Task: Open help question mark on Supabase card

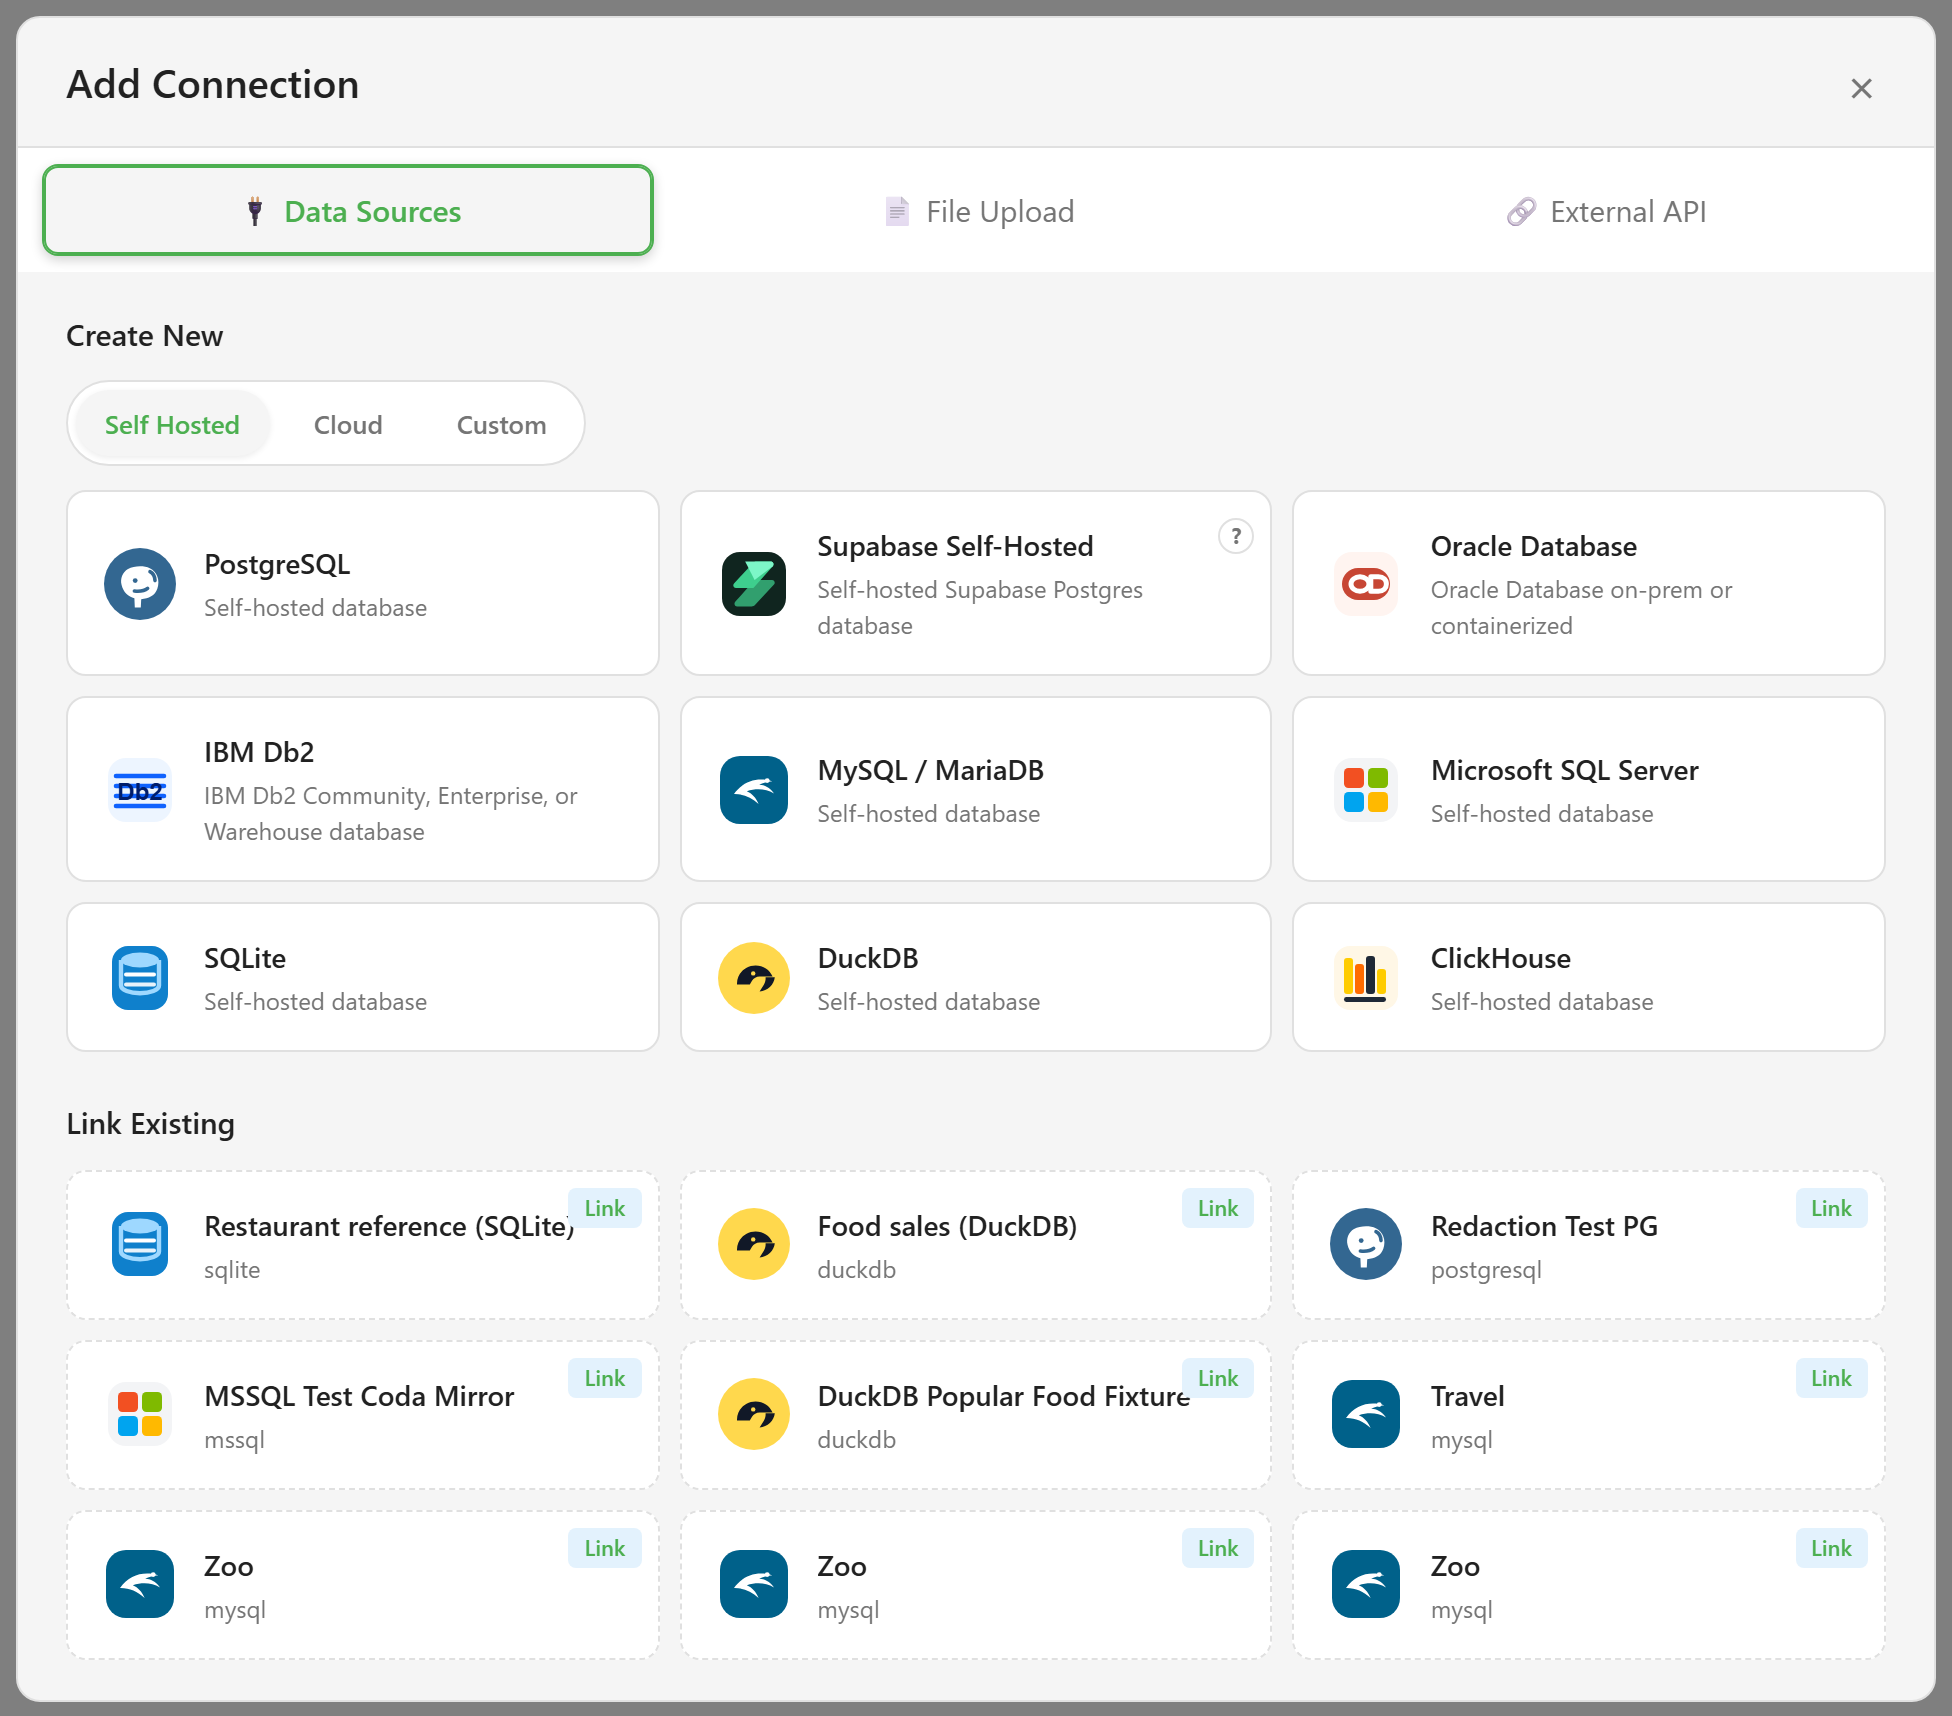Action: (x=1236, y=537)
